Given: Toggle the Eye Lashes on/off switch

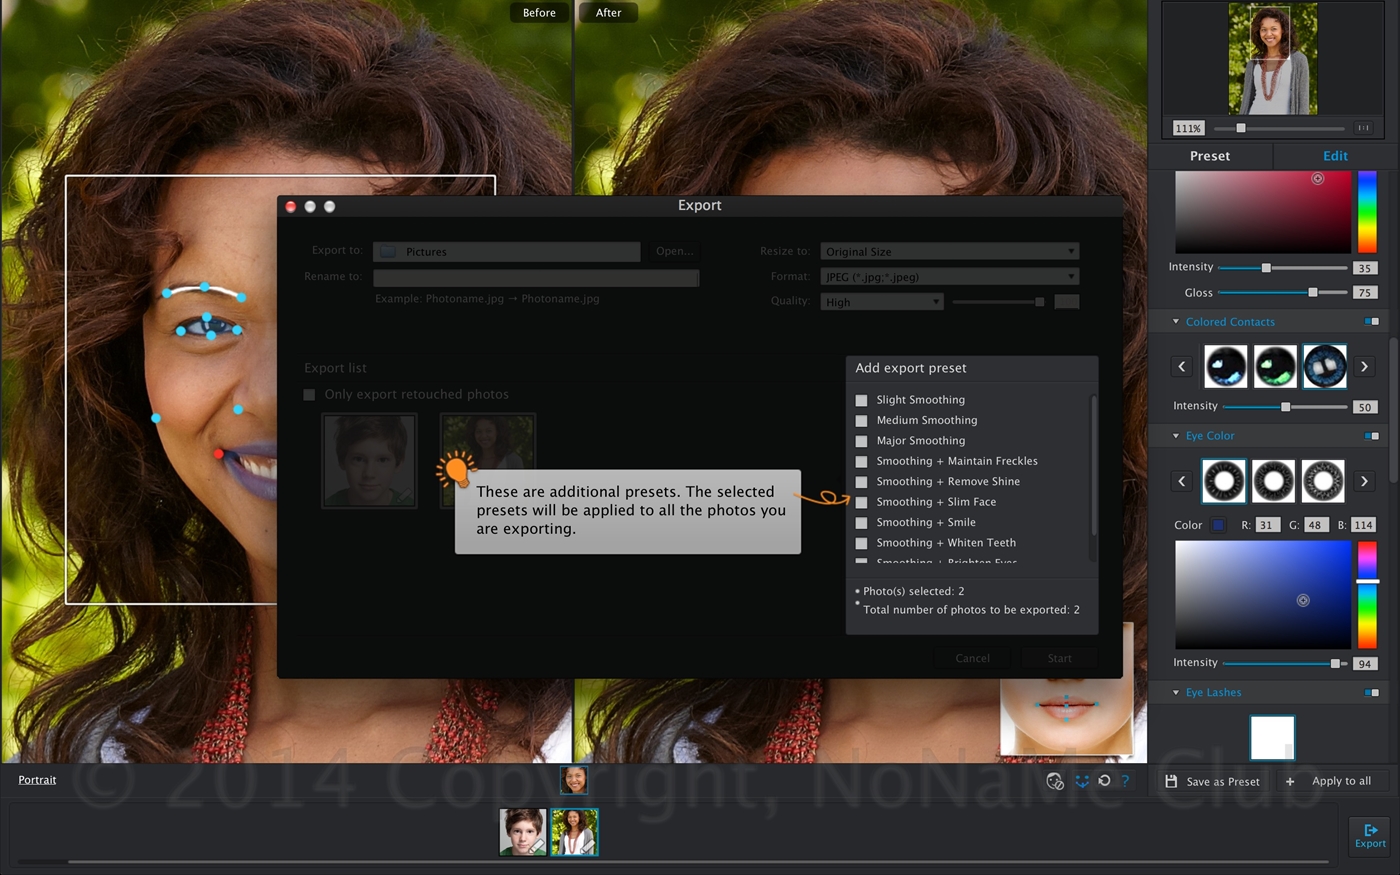Looking at the screenshot, I should point(1372,692).
